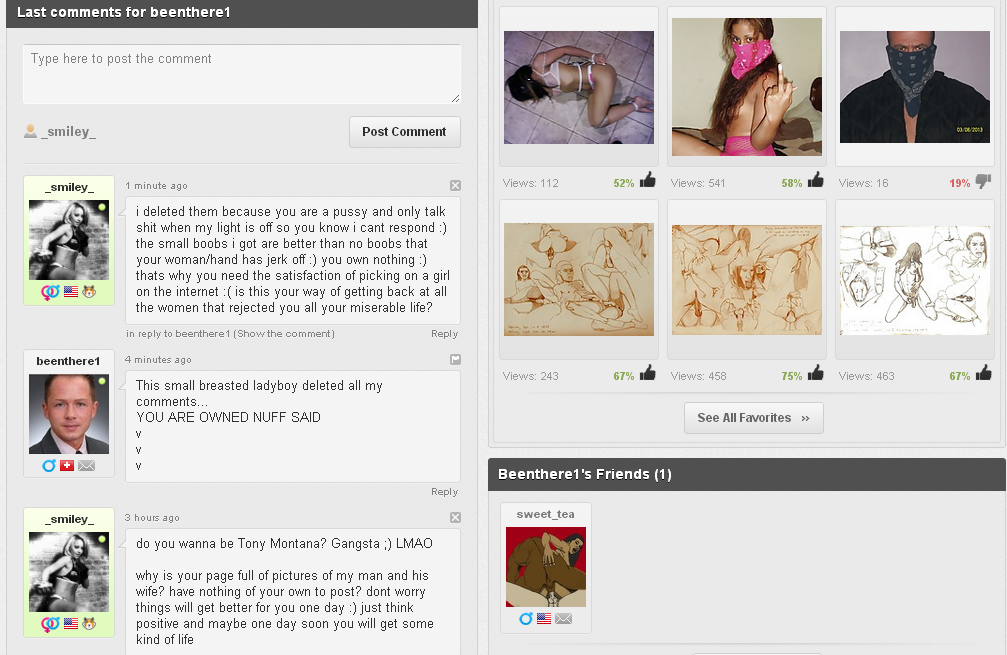Screen dimensions: 1007x655
Task: Click thumbs up icon beside 75% rating
Action: click(x=816, y=372)
